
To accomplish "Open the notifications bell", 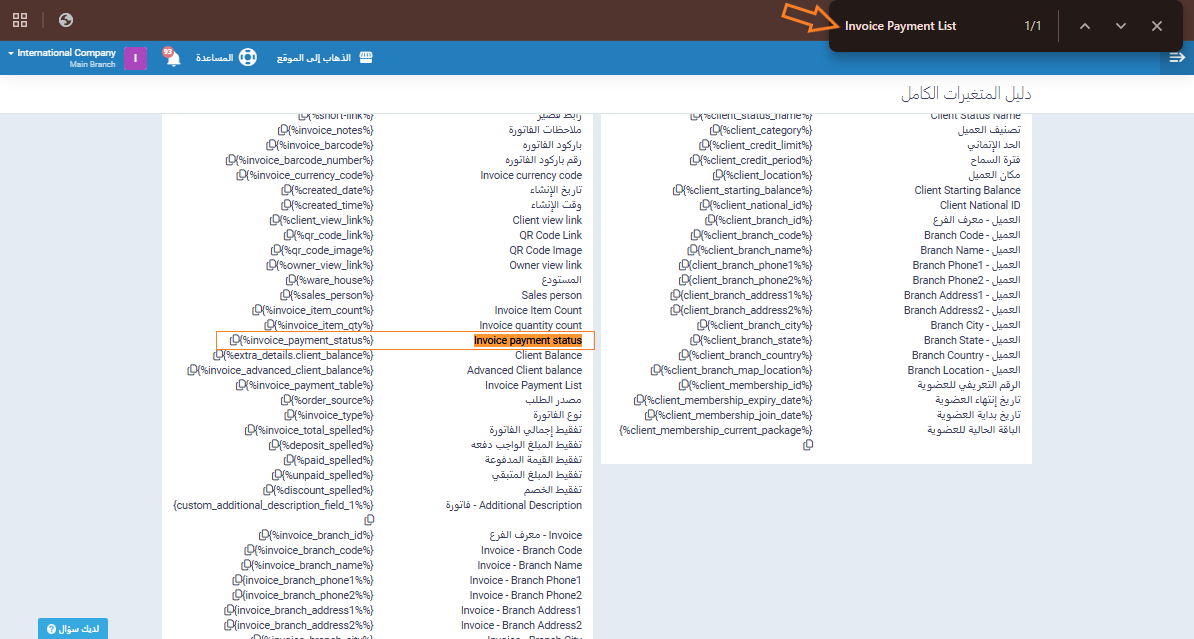I will pyautogui.click(x=173, y=58).
